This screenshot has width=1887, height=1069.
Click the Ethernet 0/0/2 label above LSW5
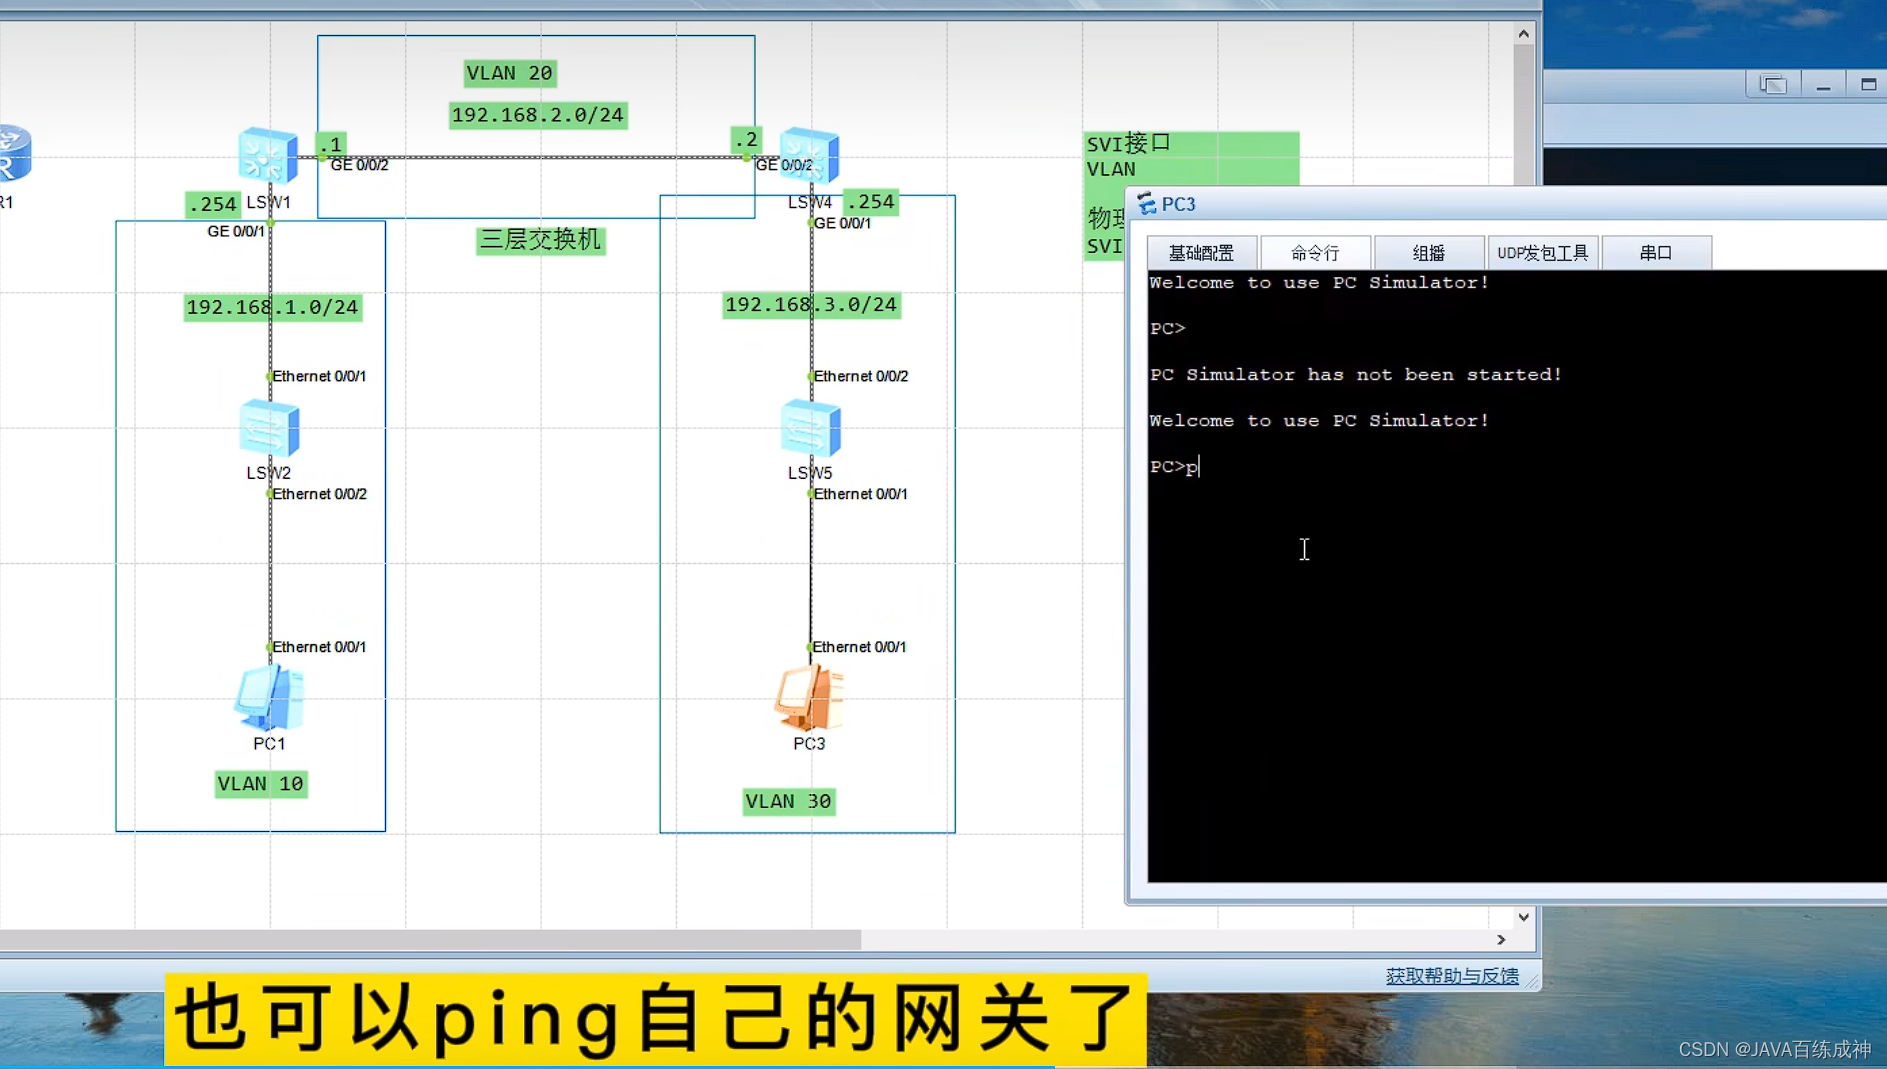(x=861, y=376)
